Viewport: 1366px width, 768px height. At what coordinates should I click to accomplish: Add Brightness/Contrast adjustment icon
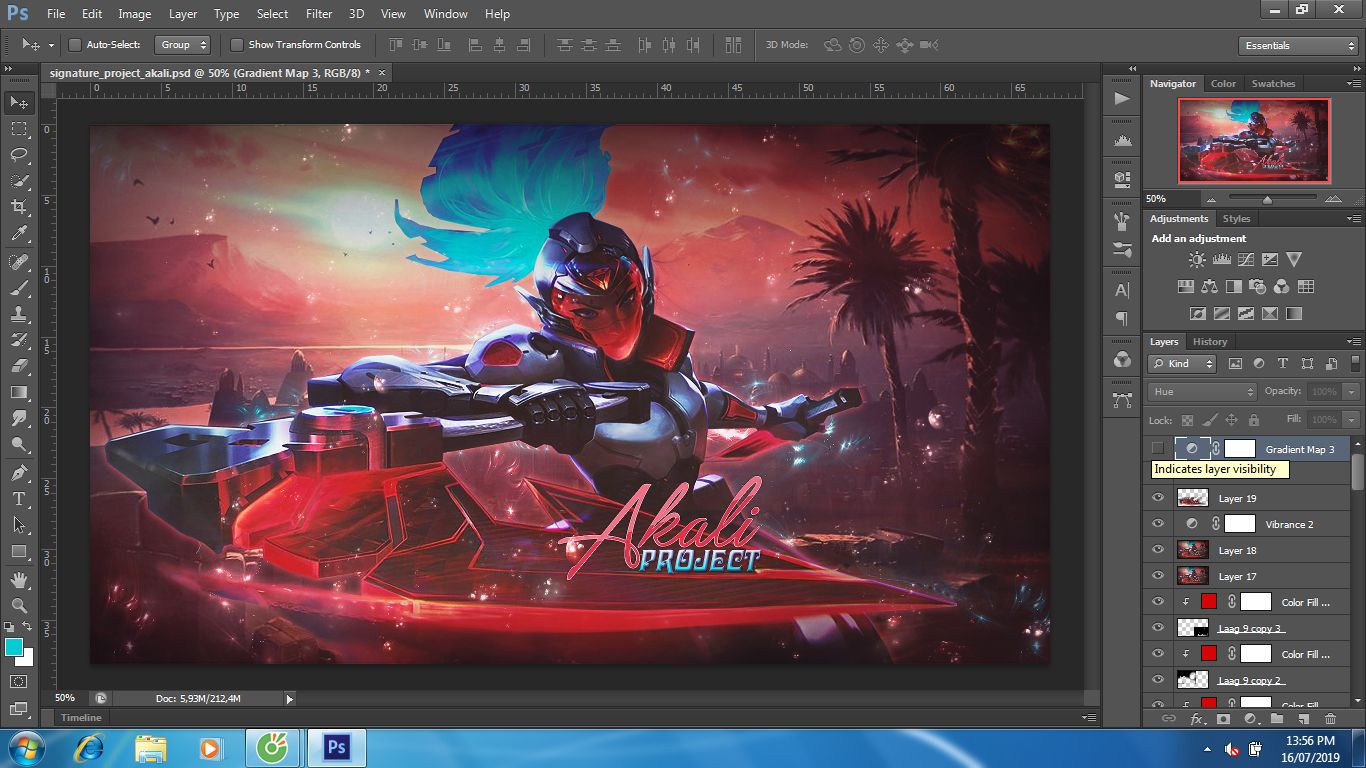1197,260
